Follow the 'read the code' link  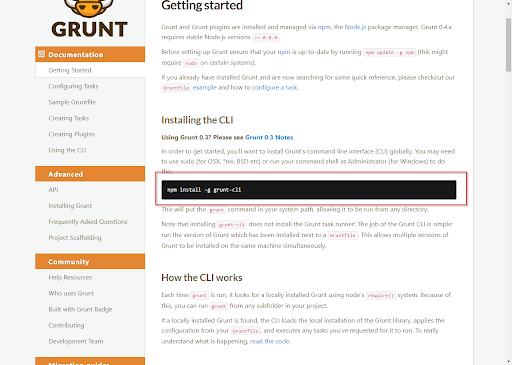[270, 341]
